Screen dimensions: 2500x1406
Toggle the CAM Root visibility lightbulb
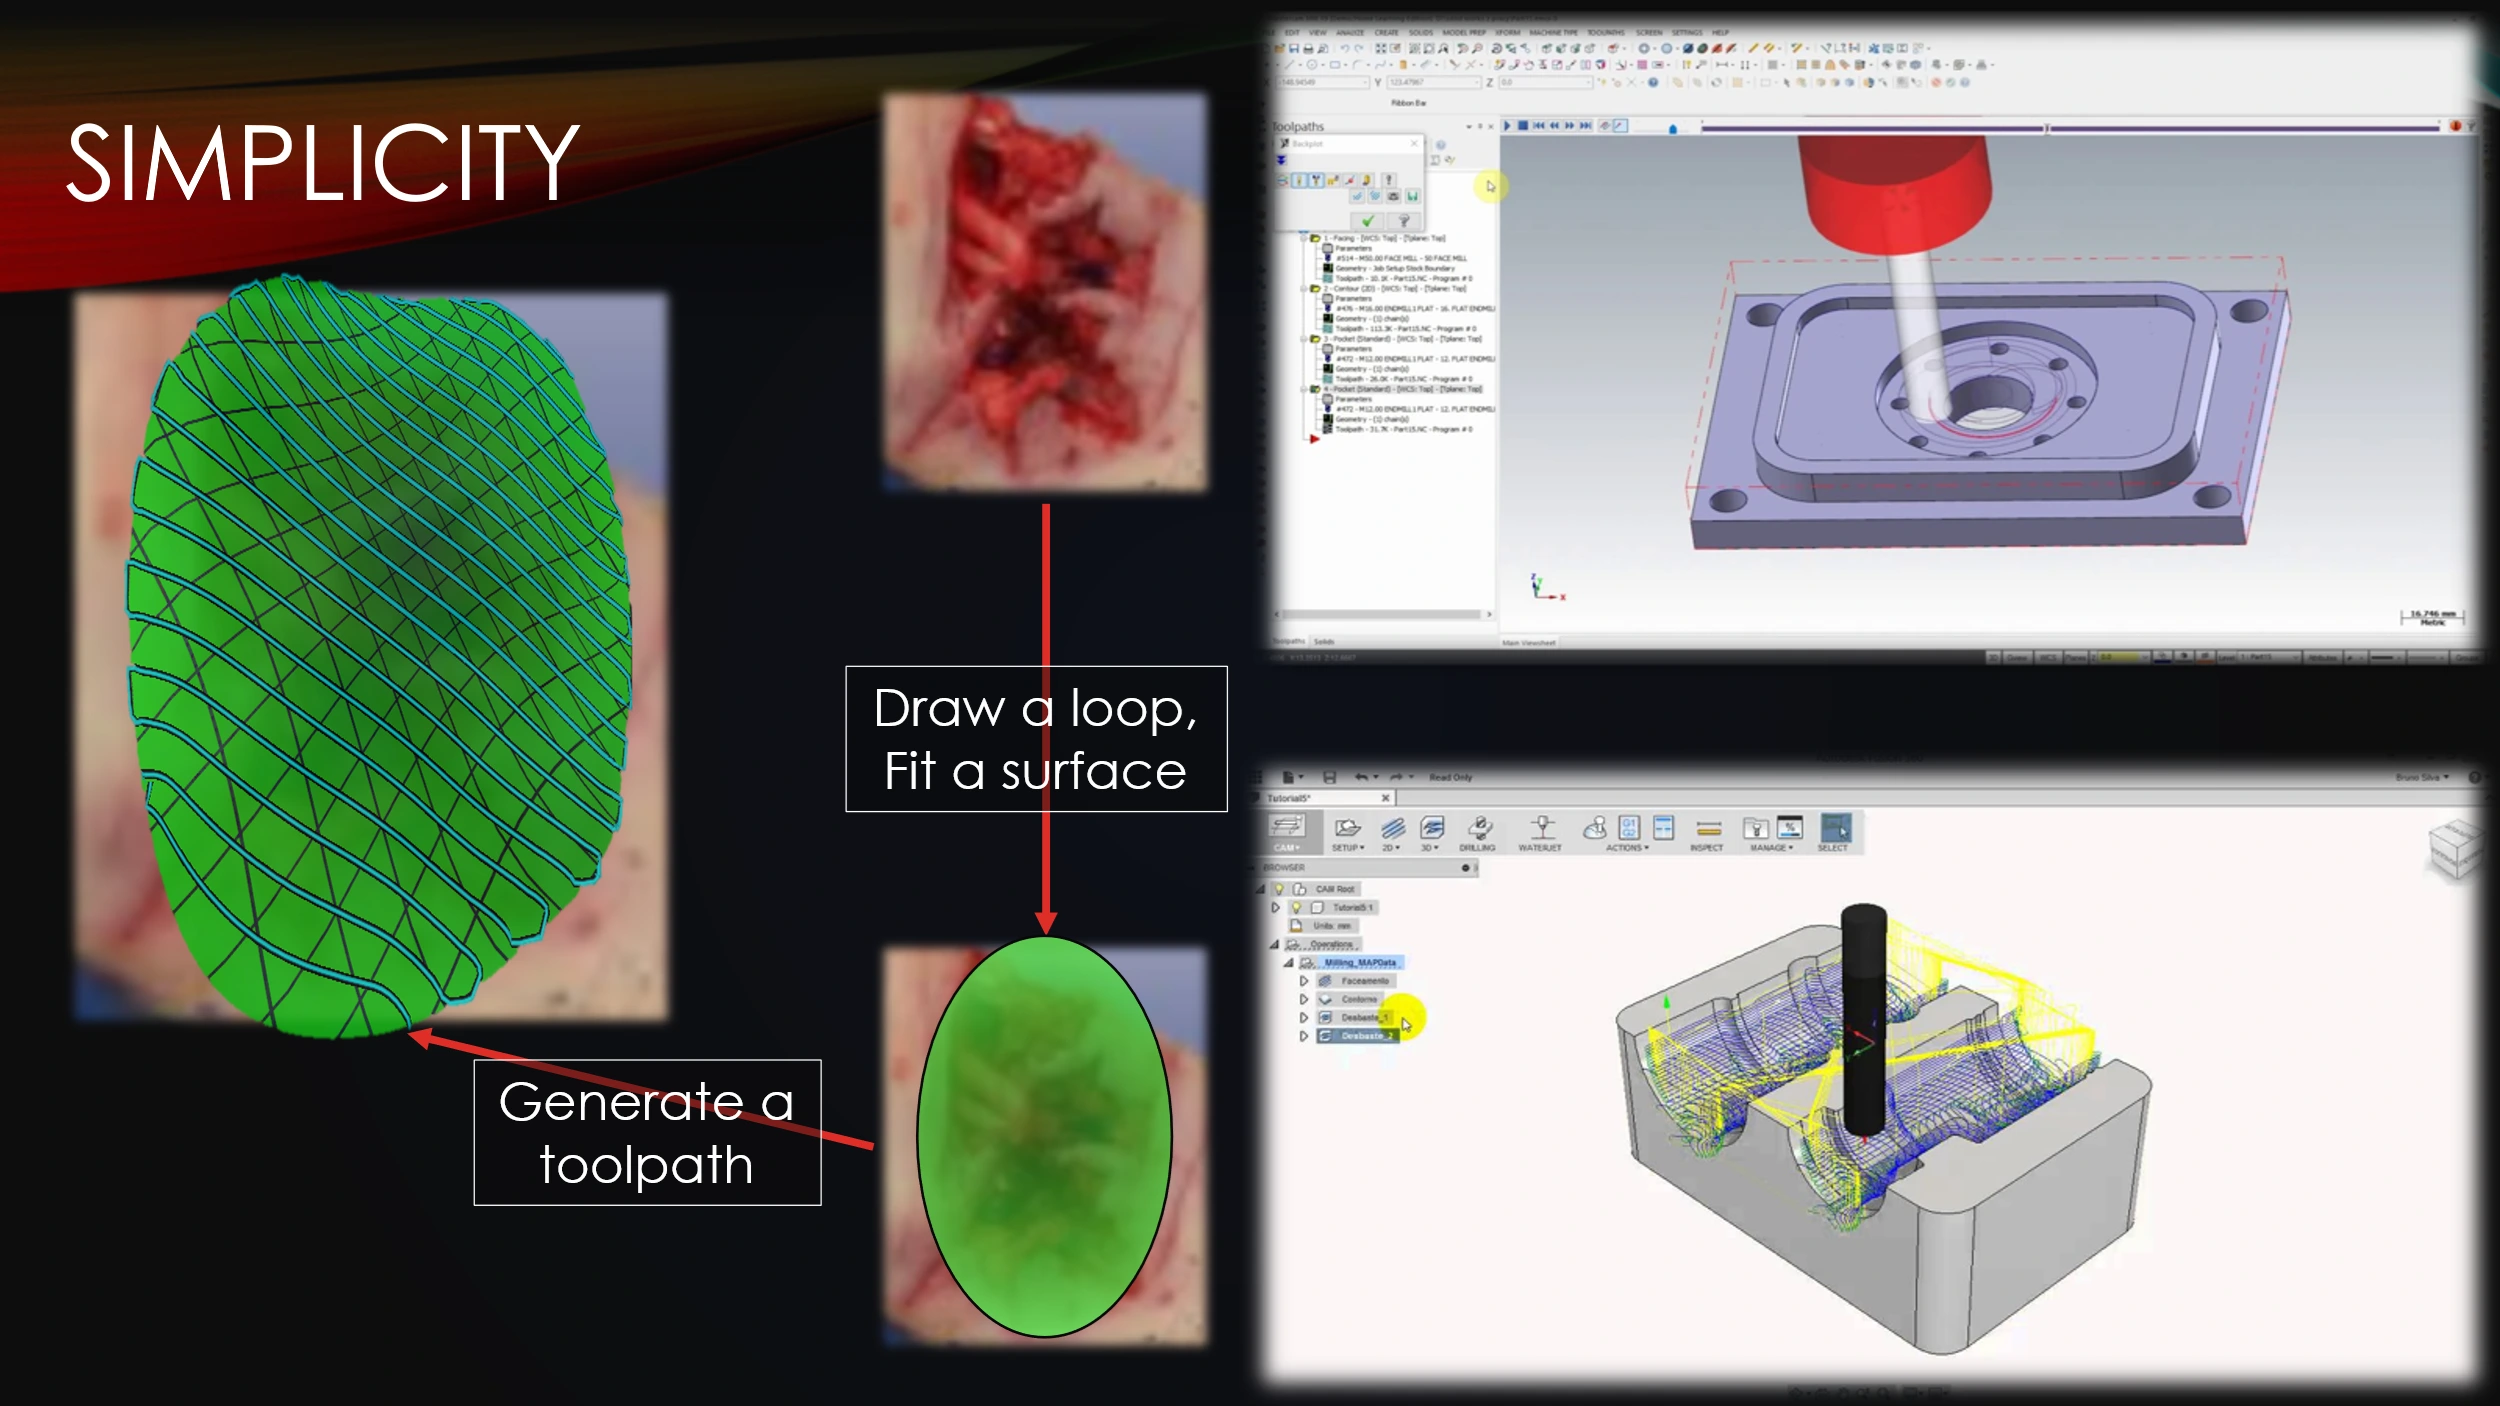(1281, 889)
